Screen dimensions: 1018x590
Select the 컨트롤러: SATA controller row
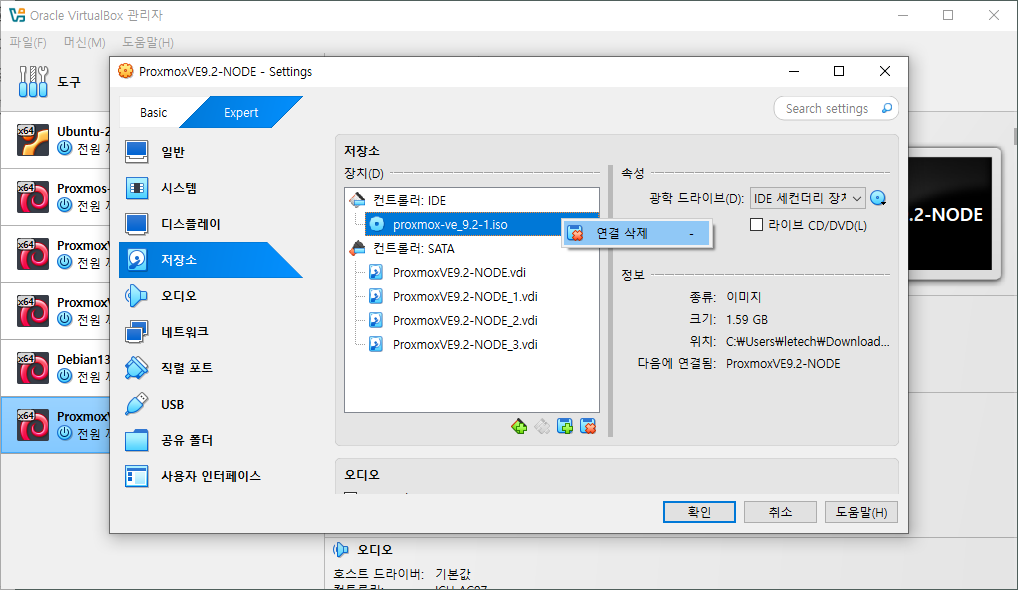point(472,249)
